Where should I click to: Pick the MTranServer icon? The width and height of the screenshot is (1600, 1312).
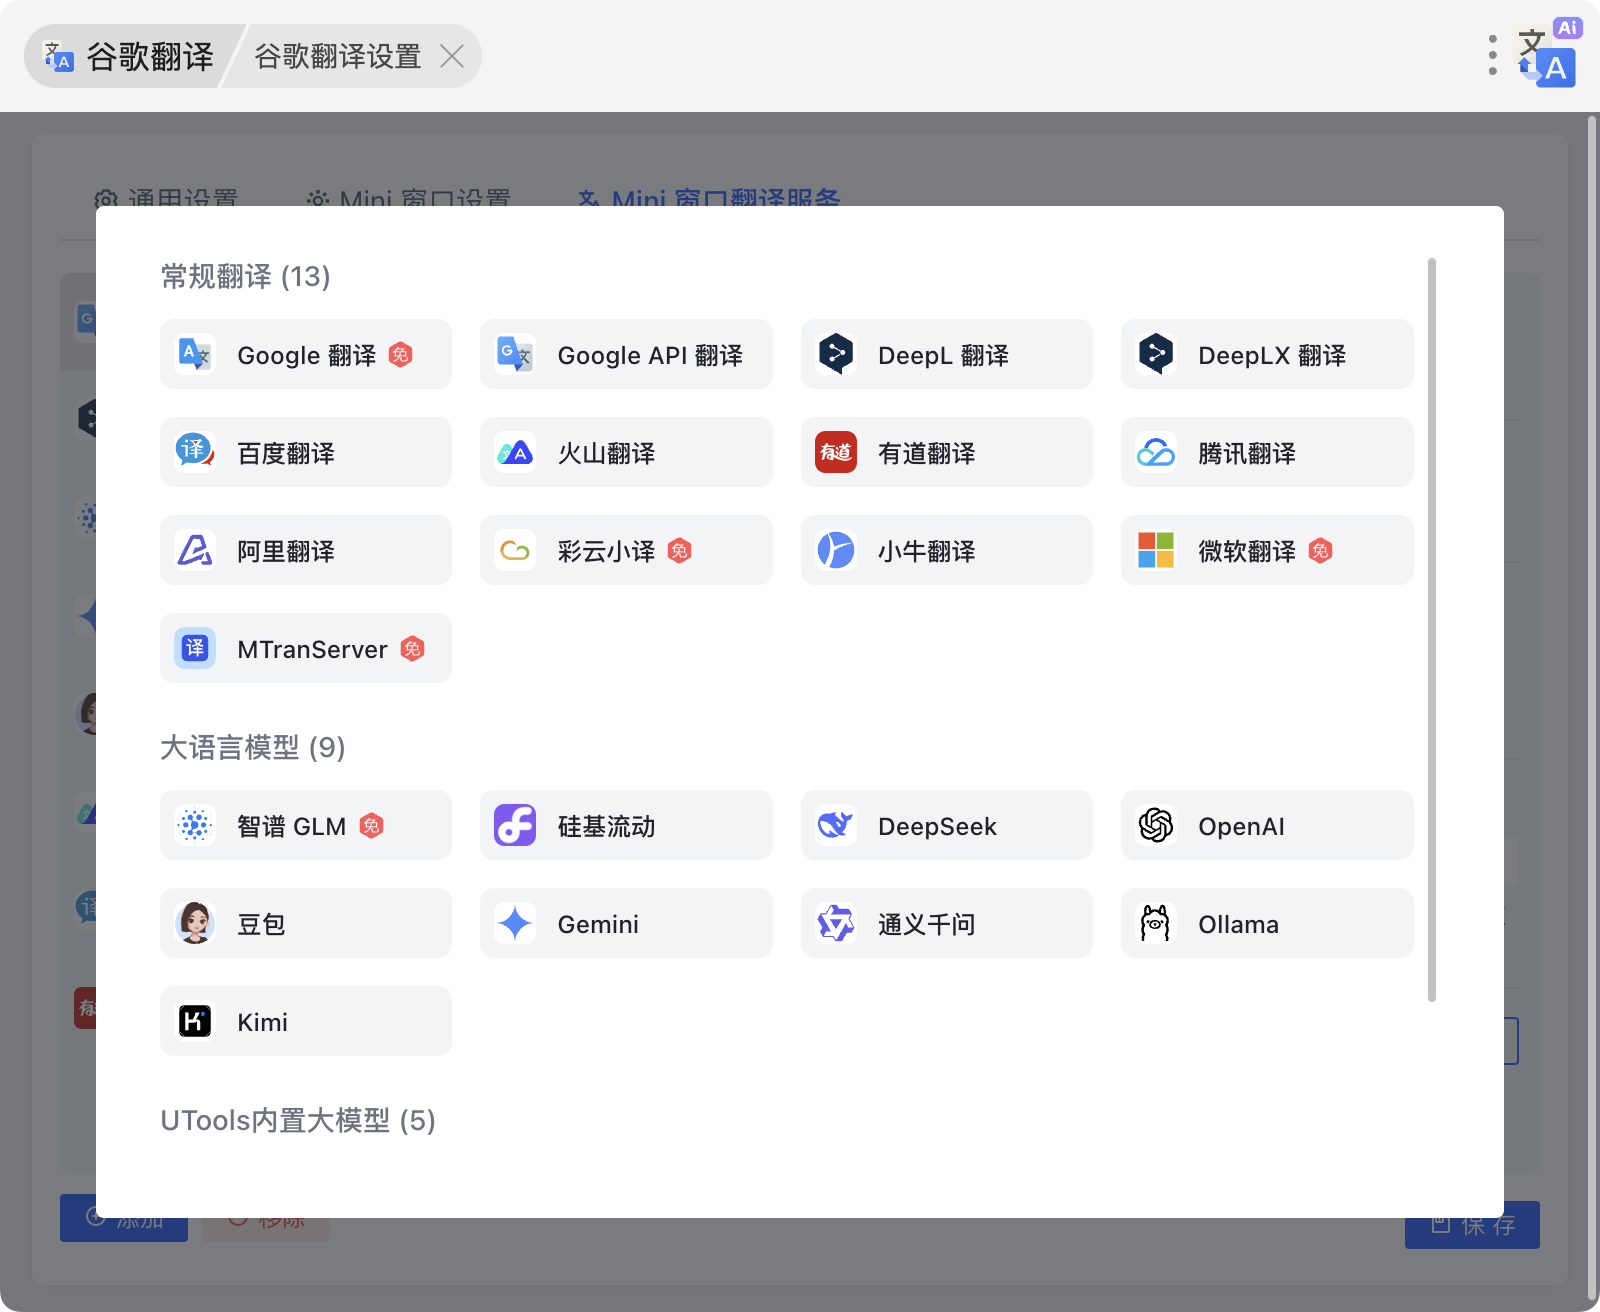pos(195,648)
